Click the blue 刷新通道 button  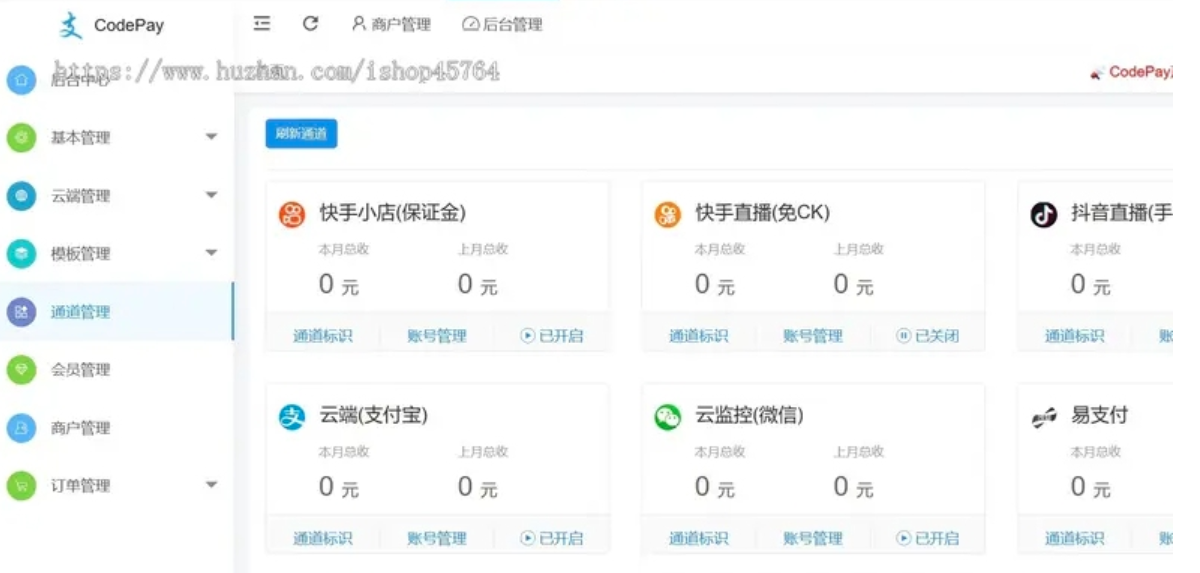tap(301, 133)
